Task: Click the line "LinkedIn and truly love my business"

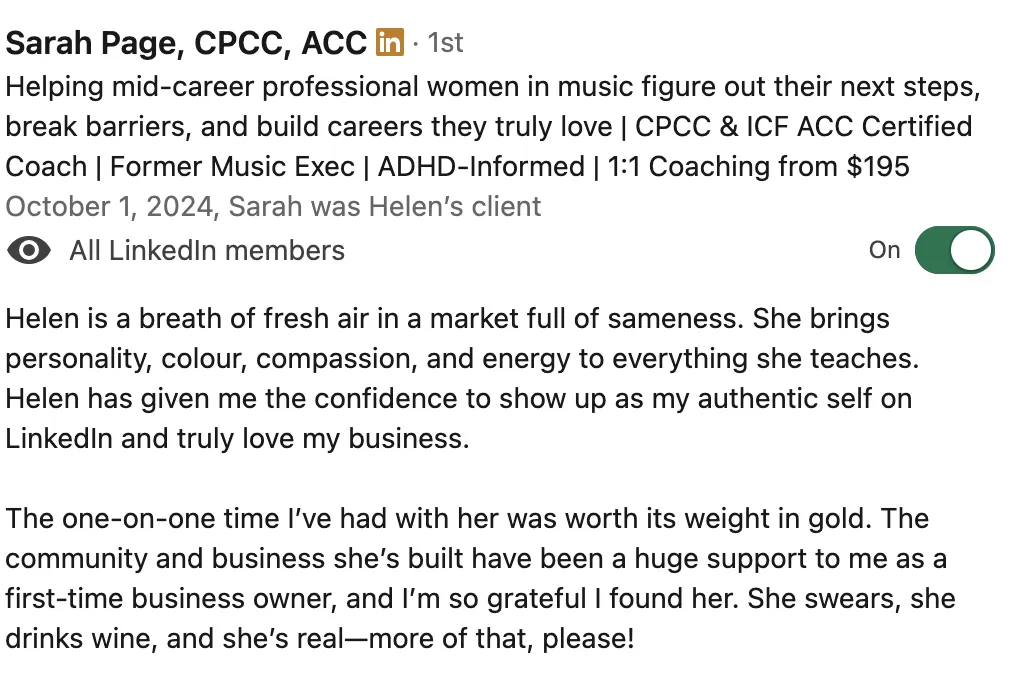Action: click(237, 439)
